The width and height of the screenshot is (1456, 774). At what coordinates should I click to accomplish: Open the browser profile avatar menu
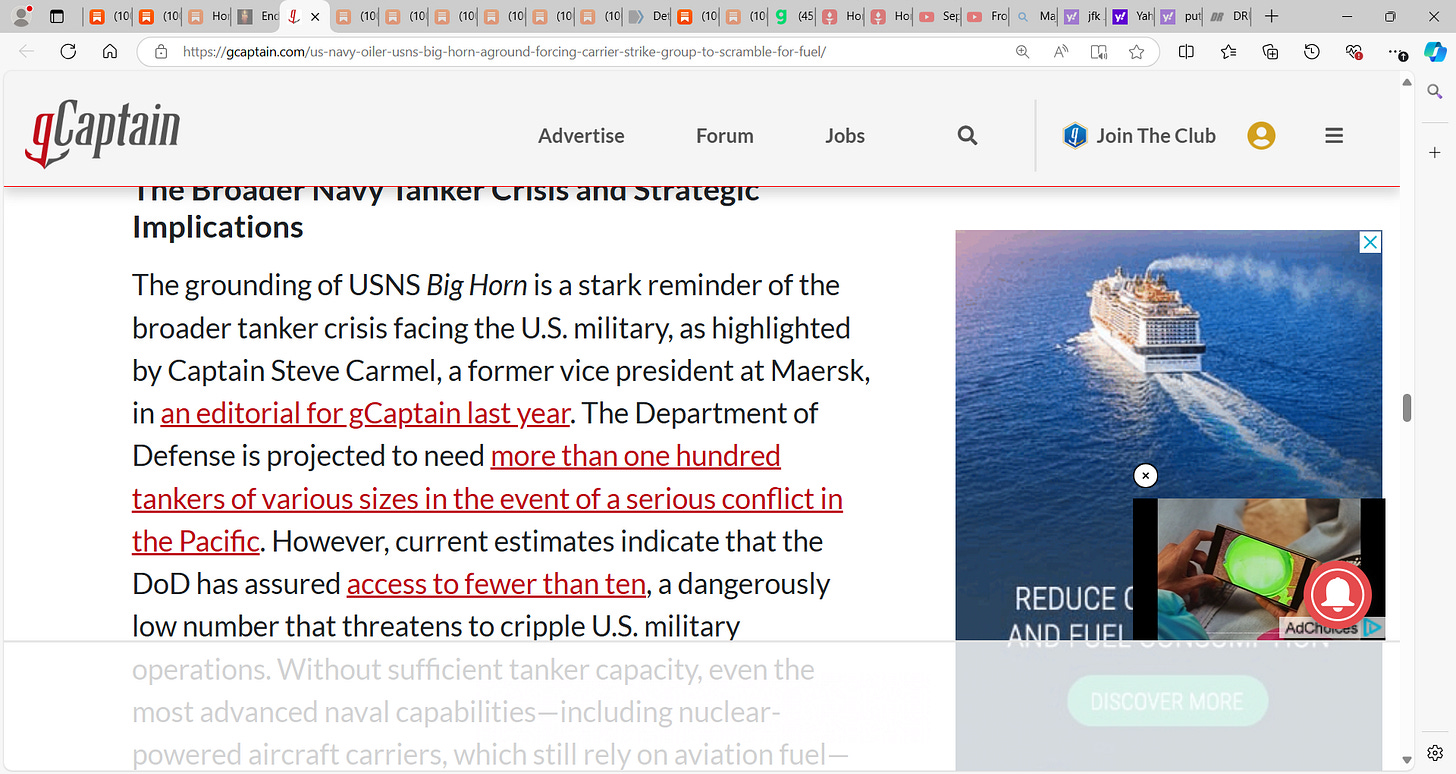pyautogui.click(x=21, y=16)
